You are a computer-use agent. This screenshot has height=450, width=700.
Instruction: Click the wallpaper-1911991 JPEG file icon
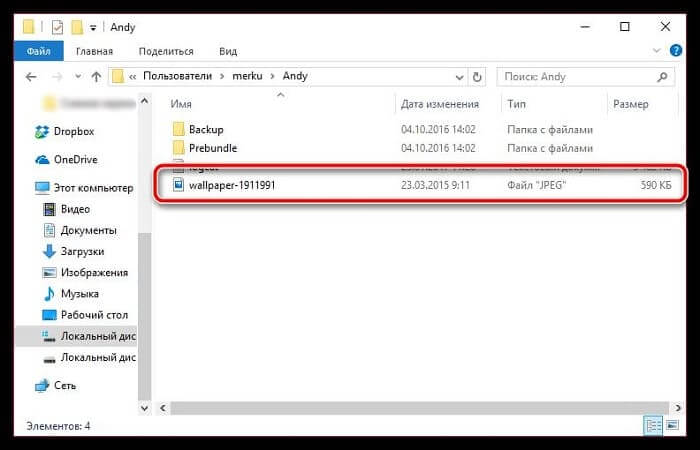179,184
